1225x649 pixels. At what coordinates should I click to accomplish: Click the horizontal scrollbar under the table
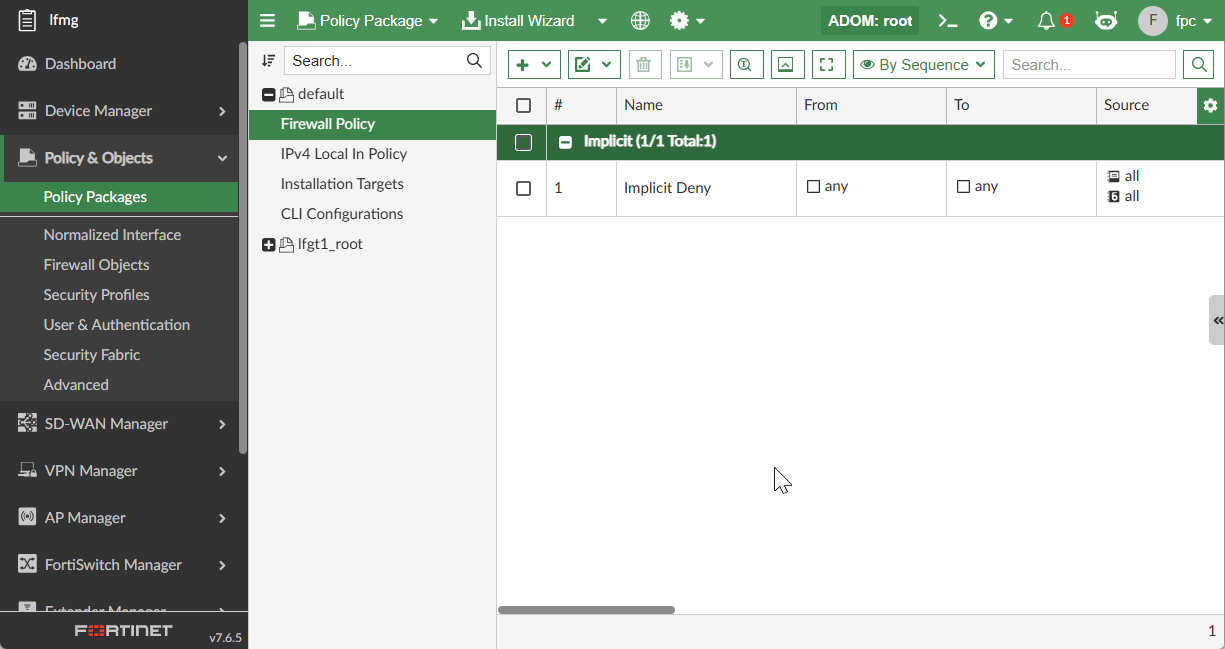586,610
